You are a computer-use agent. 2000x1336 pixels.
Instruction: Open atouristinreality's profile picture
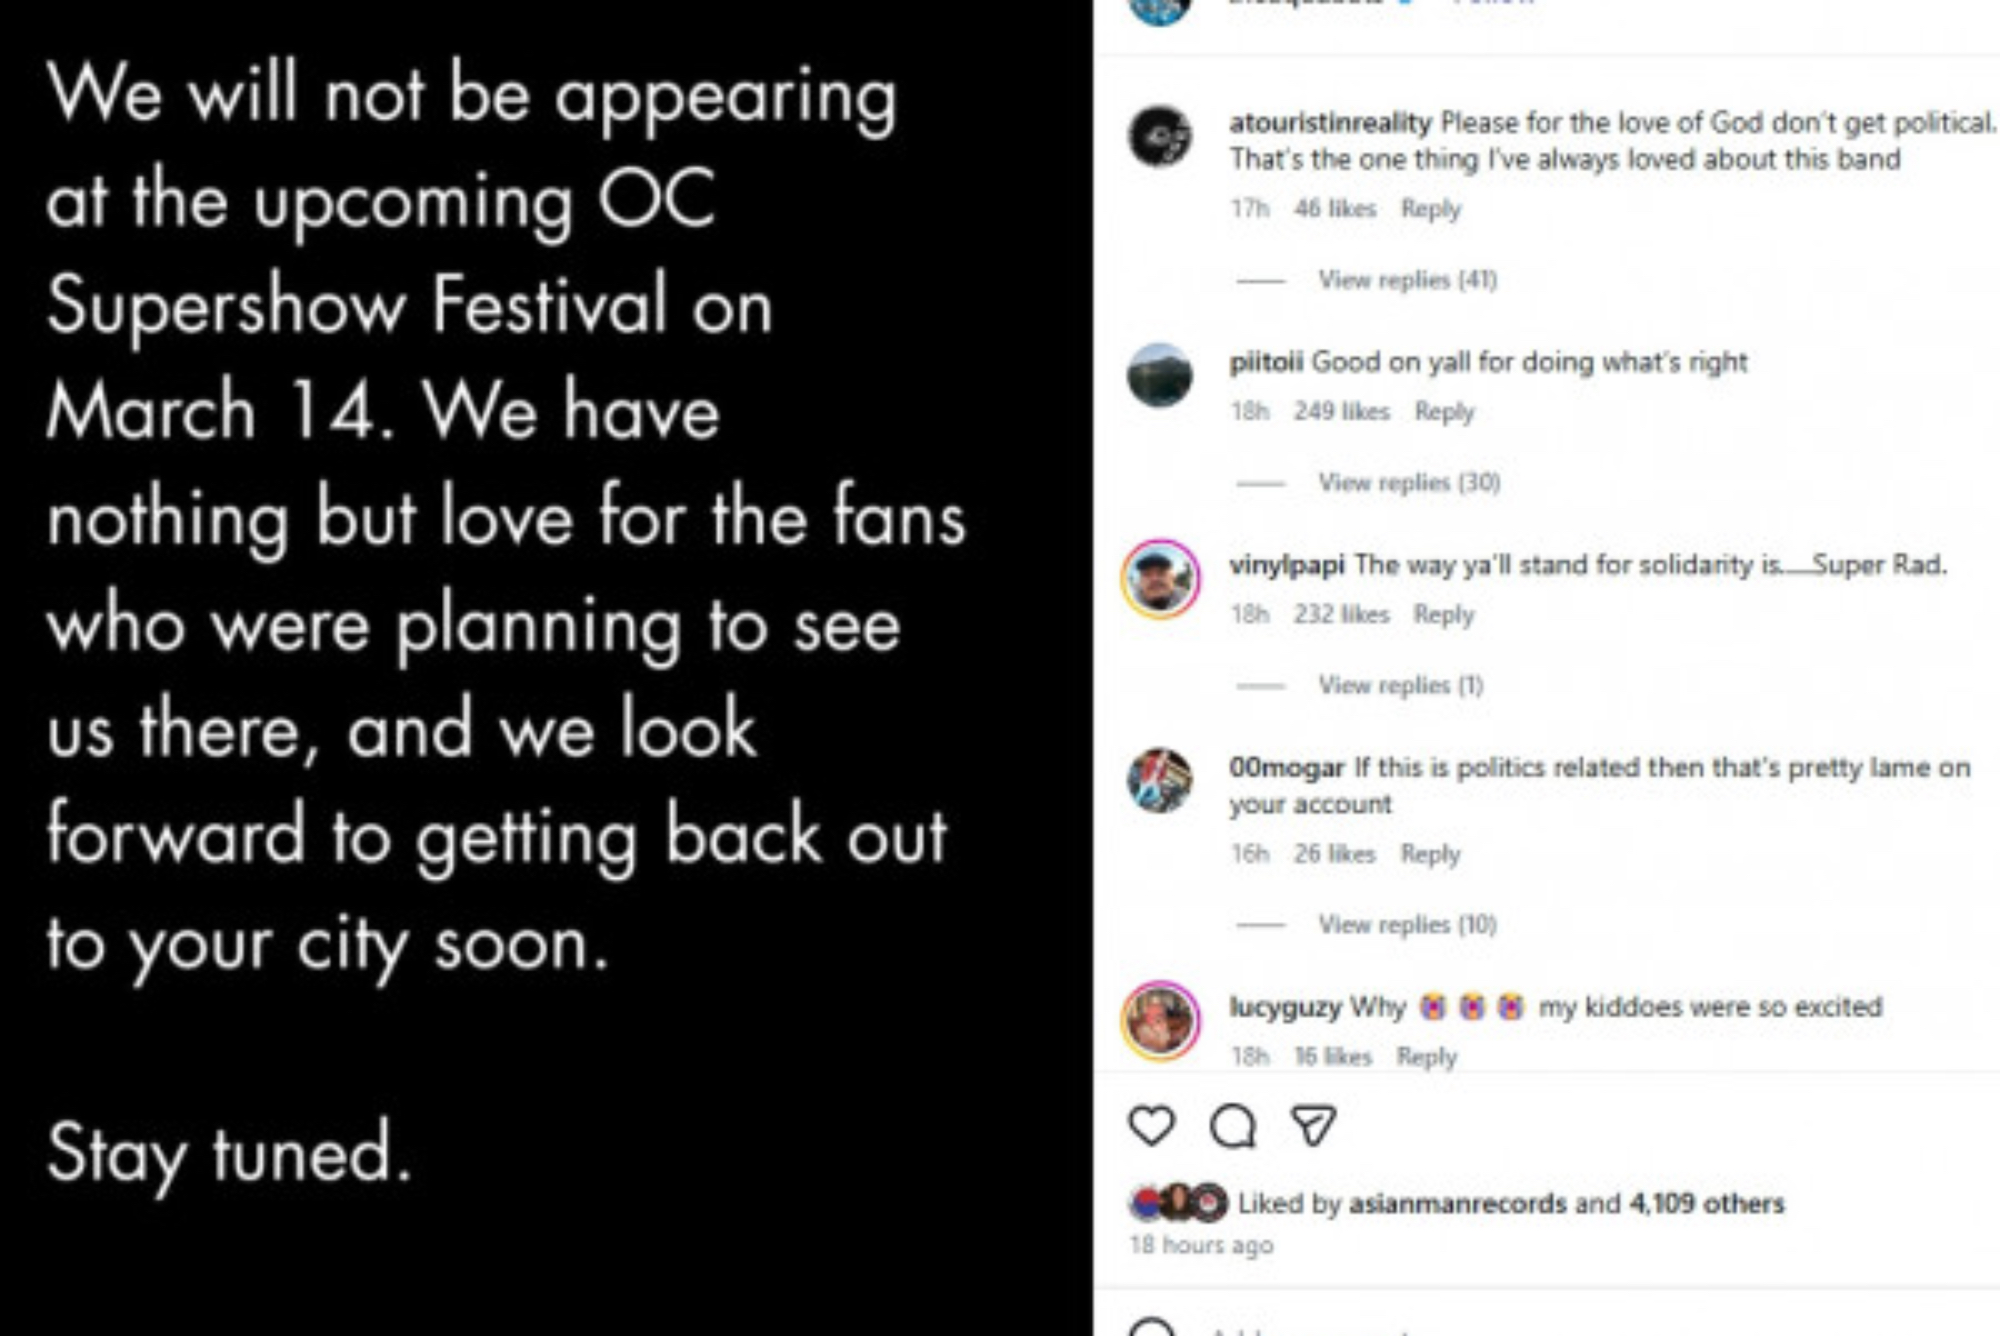coord(1160,136)
